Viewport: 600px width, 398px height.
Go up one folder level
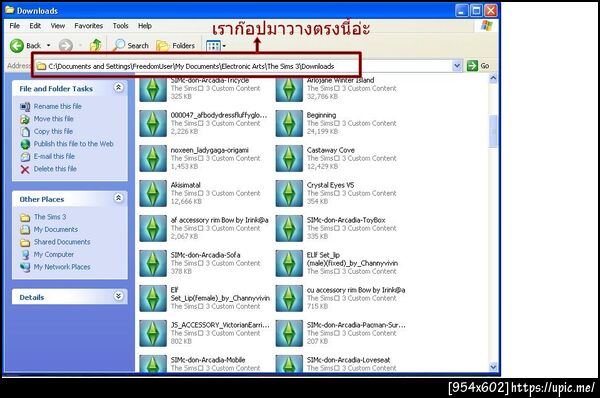click(x=95, y=46)
